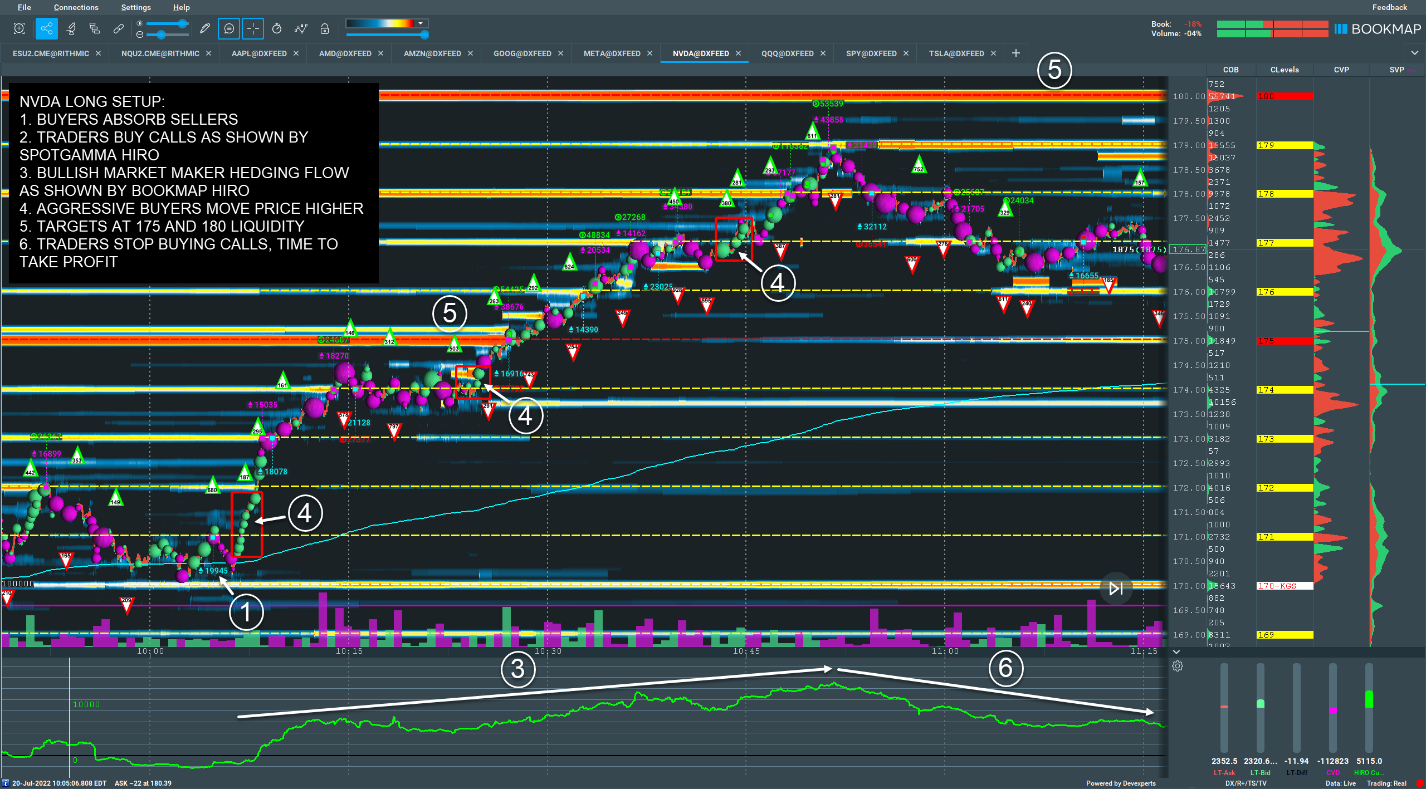Select the CLevels column header
The image size is (1426, 789).
click(1285, 70)
